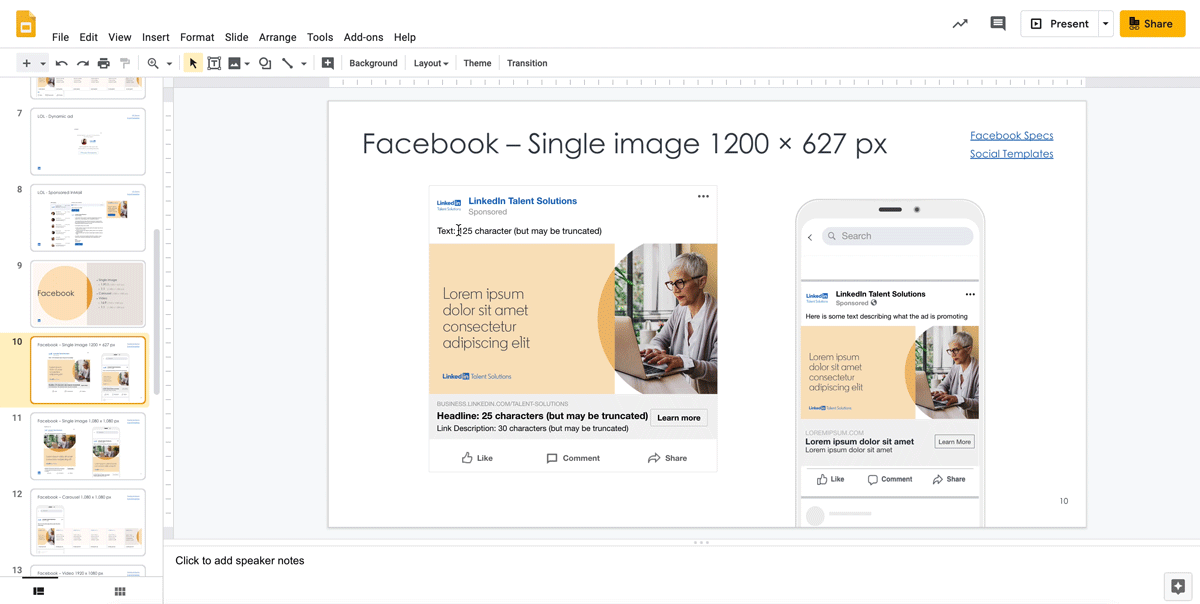Select the Line tool
The width and height of the screenshot is (1200, 604).
coord(289,62)
